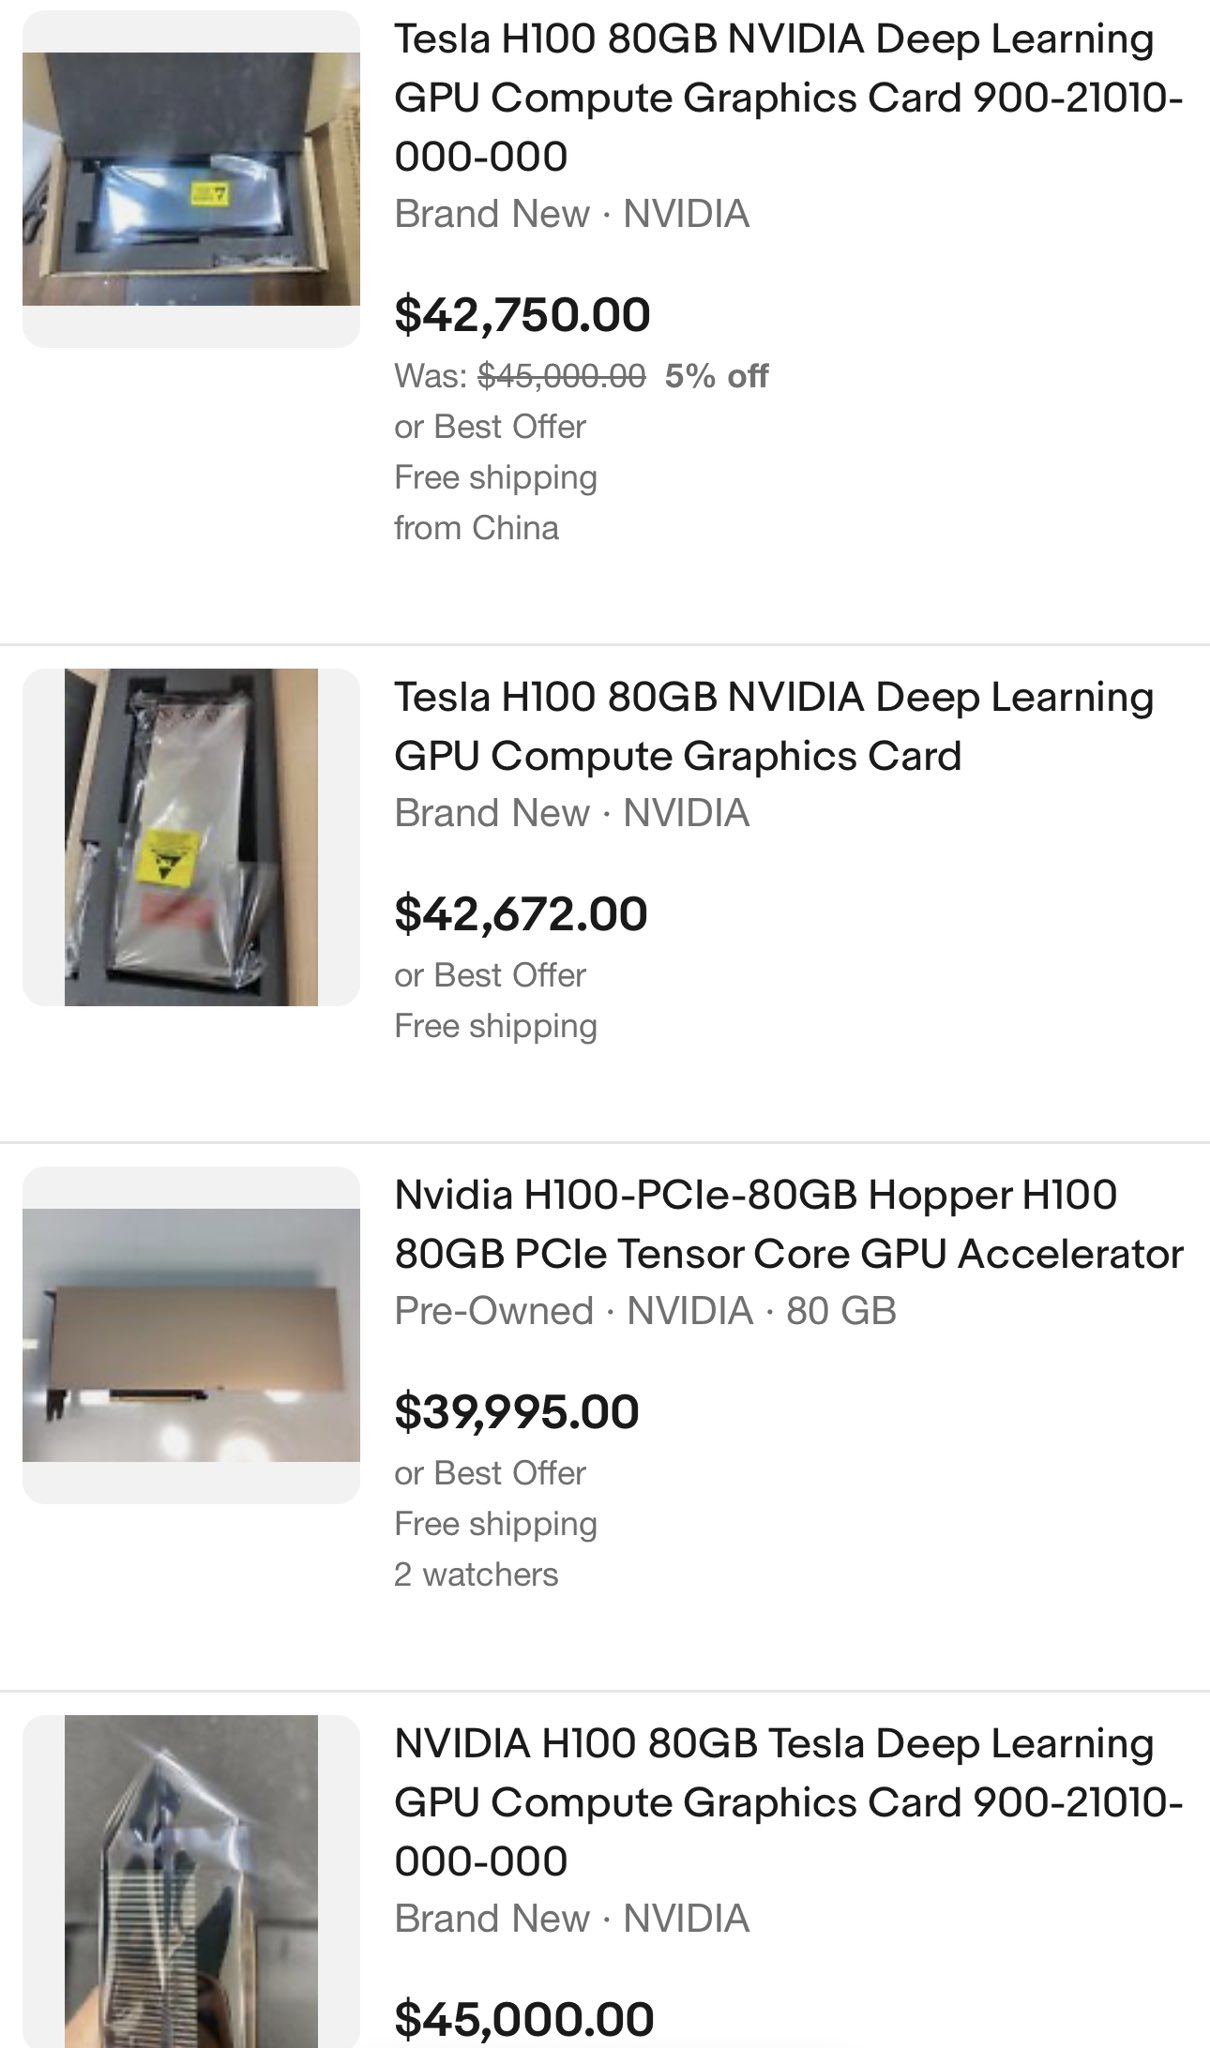Click Best Offer under the $39,995.00 listing
1210x2048 pixels.
click(490, 1473)
